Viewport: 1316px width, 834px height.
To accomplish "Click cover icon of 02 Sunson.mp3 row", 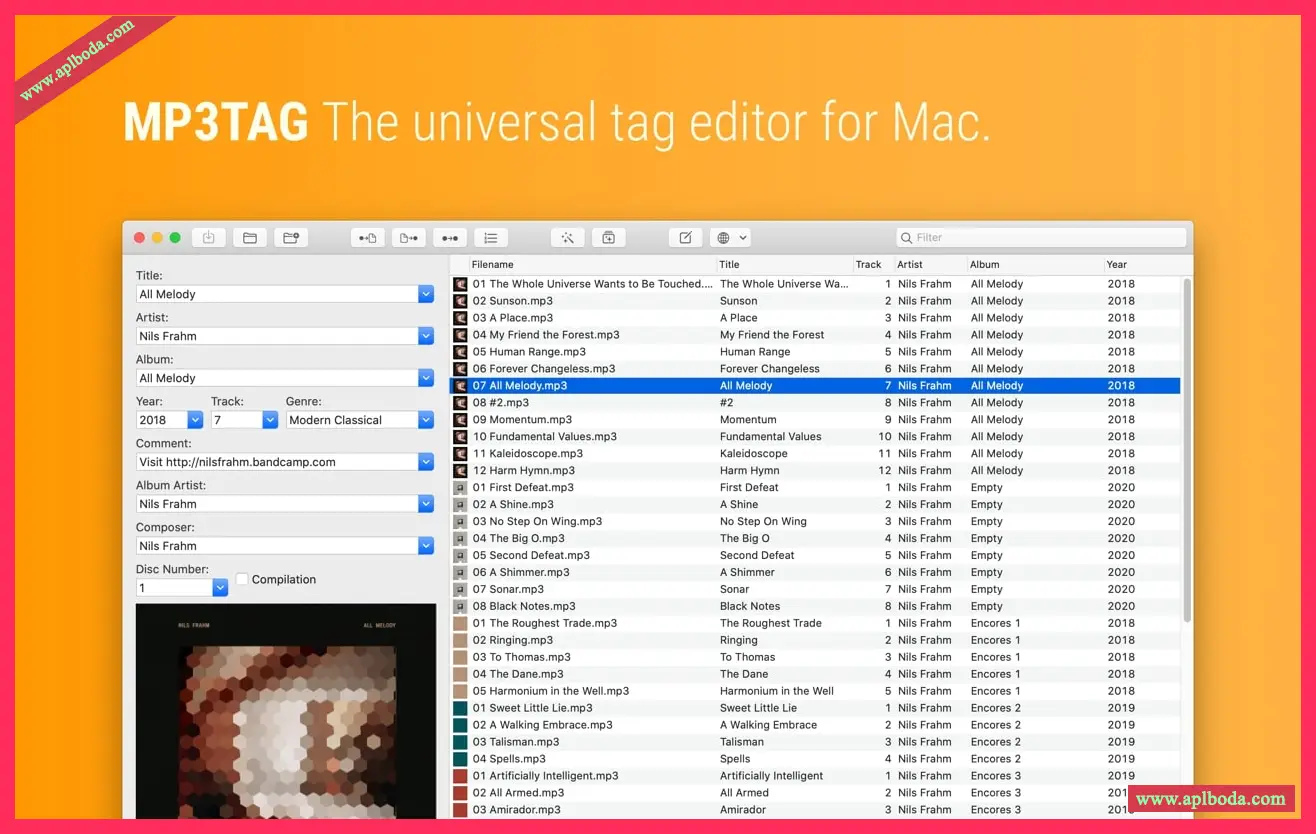I will point(460,301).
